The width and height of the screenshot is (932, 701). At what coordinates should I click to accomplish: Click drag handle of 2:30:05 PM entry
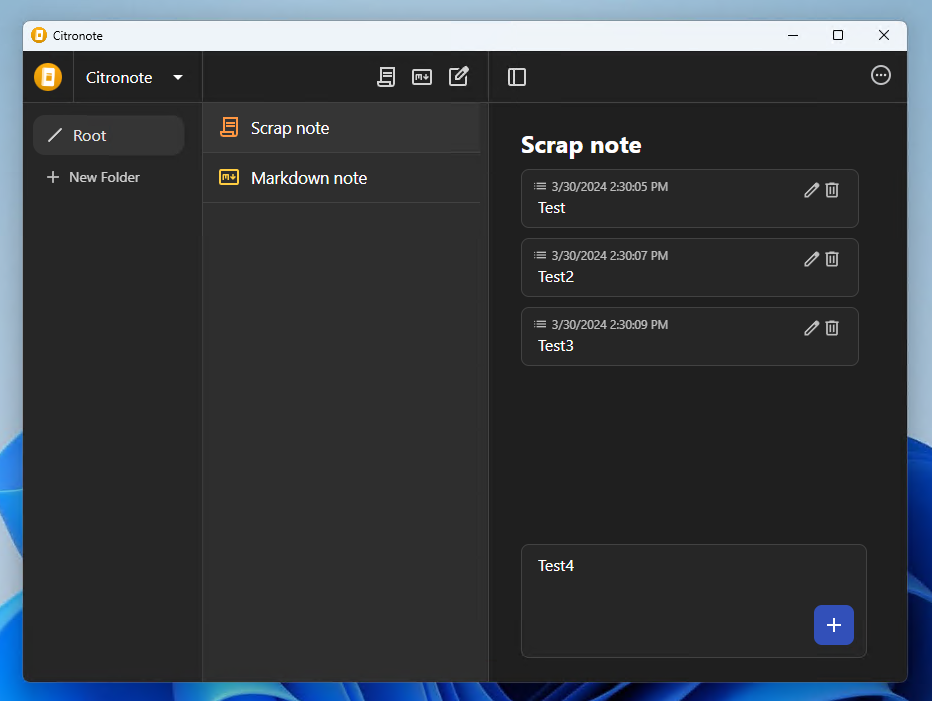coord(540,186)
